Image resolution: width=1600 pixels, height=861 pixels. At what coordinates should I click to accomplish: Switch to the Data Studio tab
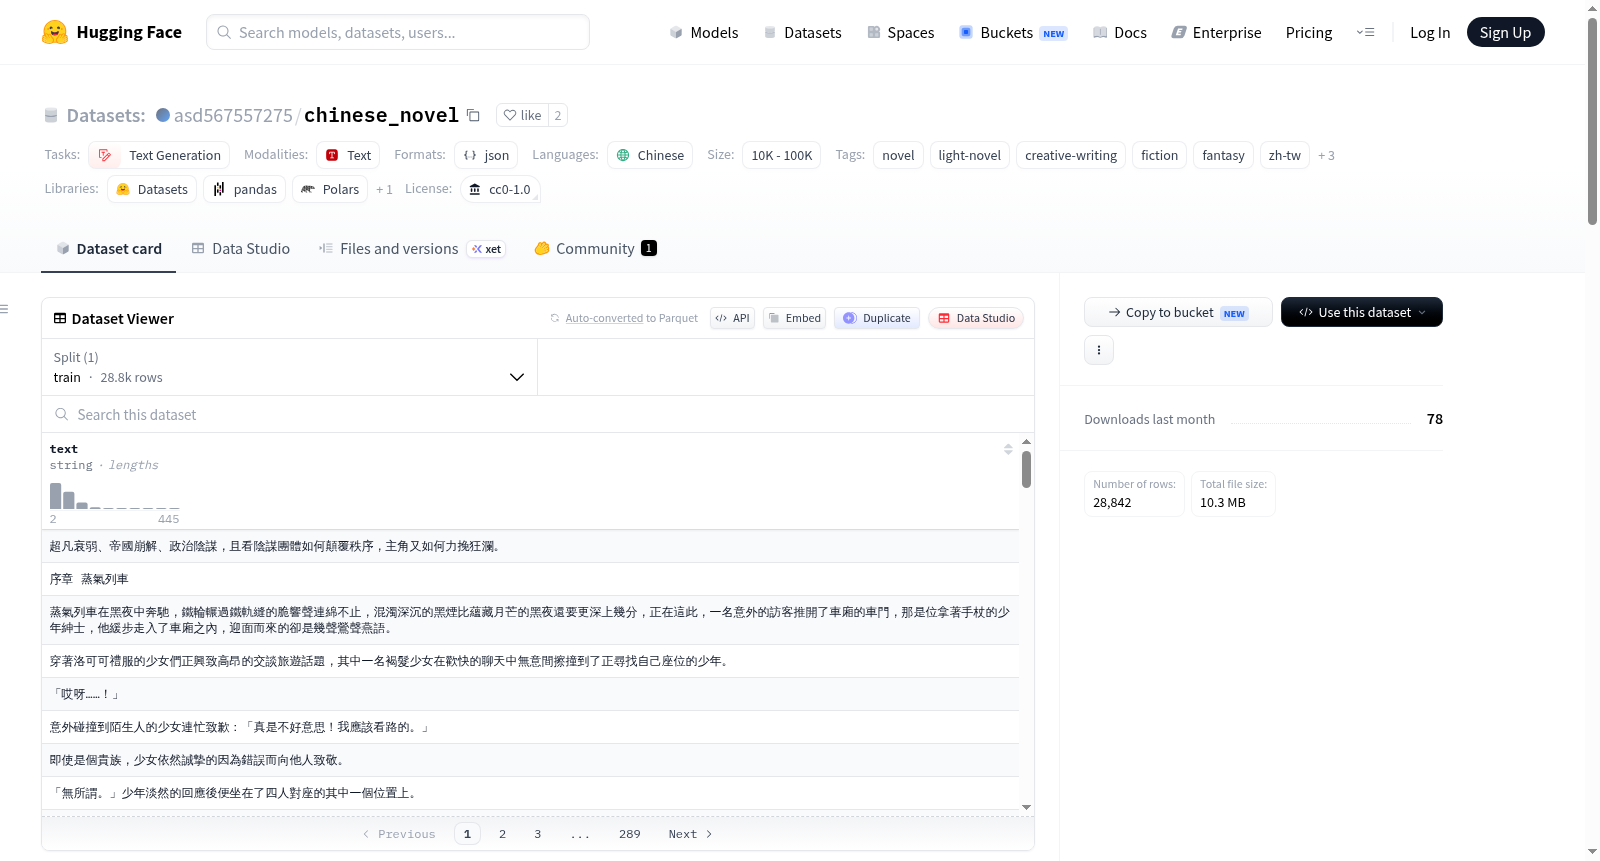[241, 249]
